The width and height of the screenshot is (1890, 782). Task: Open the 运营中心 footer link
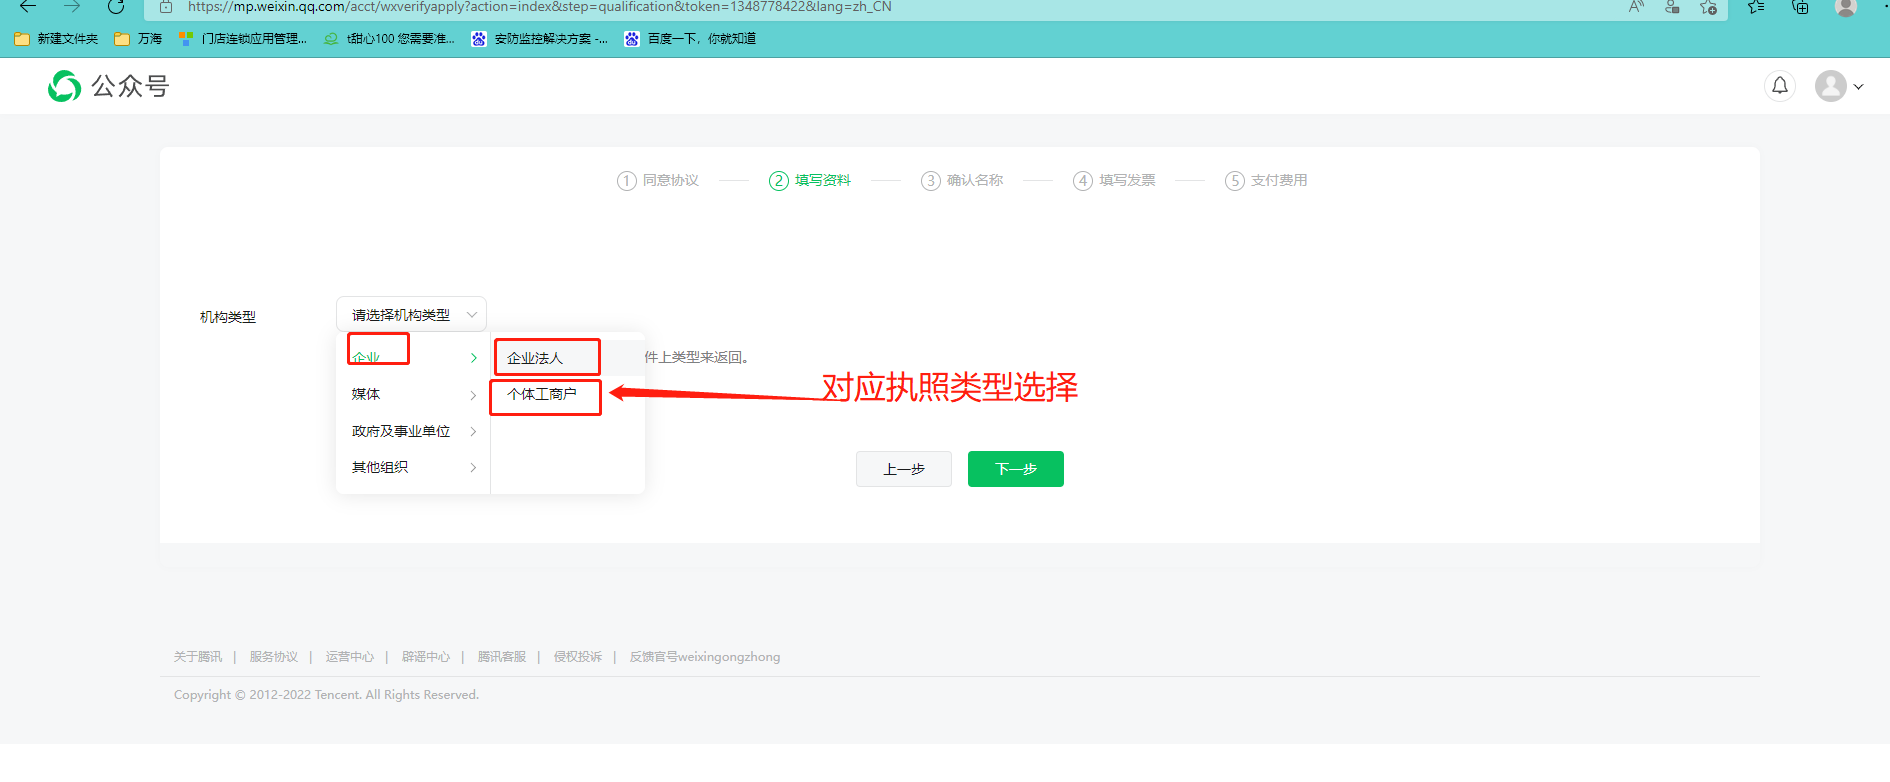point(350,657)
